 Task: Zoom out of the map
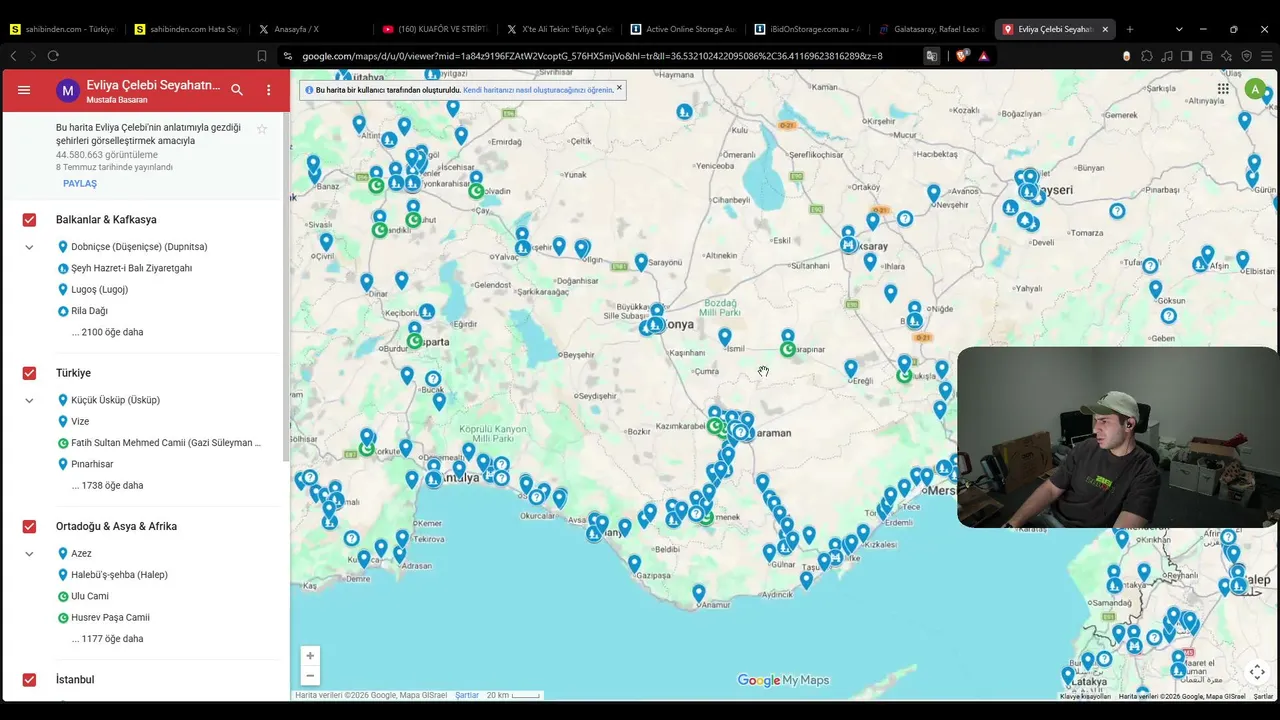tap(310, 676)
